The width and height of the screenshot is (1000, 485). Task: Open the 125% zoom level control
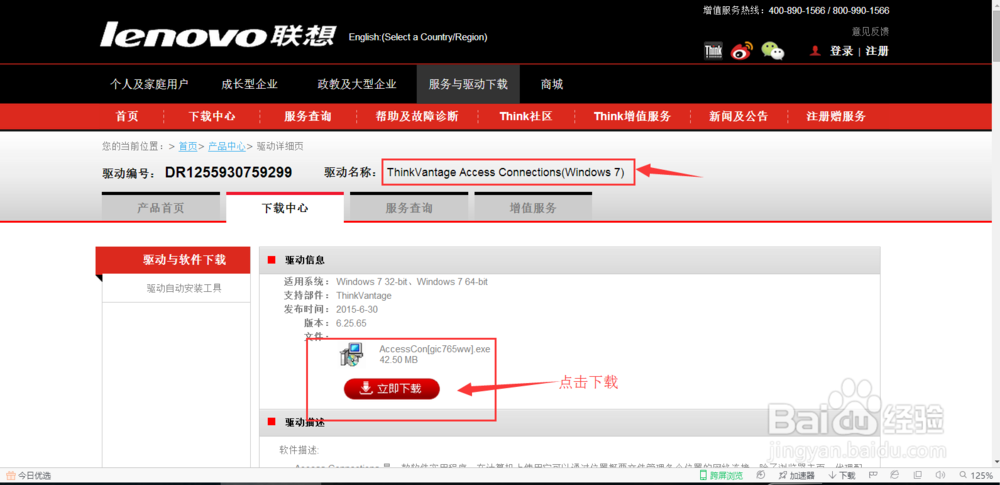click(x=976, y=475)
